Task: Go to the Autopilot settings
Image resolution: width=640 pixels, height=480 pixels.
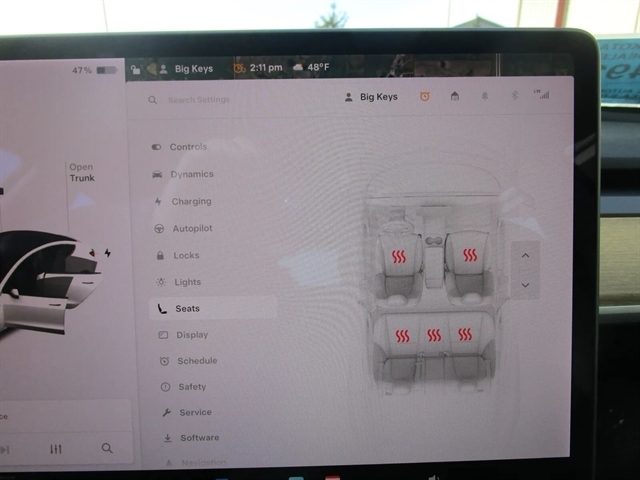Action: coord(191,228)
